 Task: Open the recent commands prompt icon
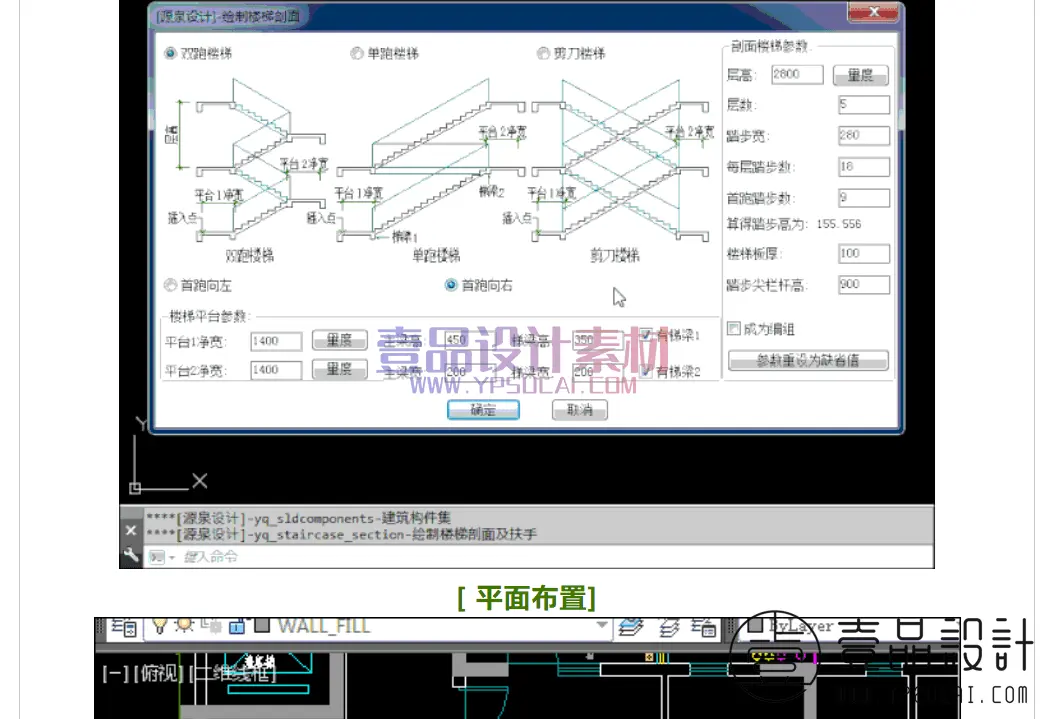tap(157, 557)
